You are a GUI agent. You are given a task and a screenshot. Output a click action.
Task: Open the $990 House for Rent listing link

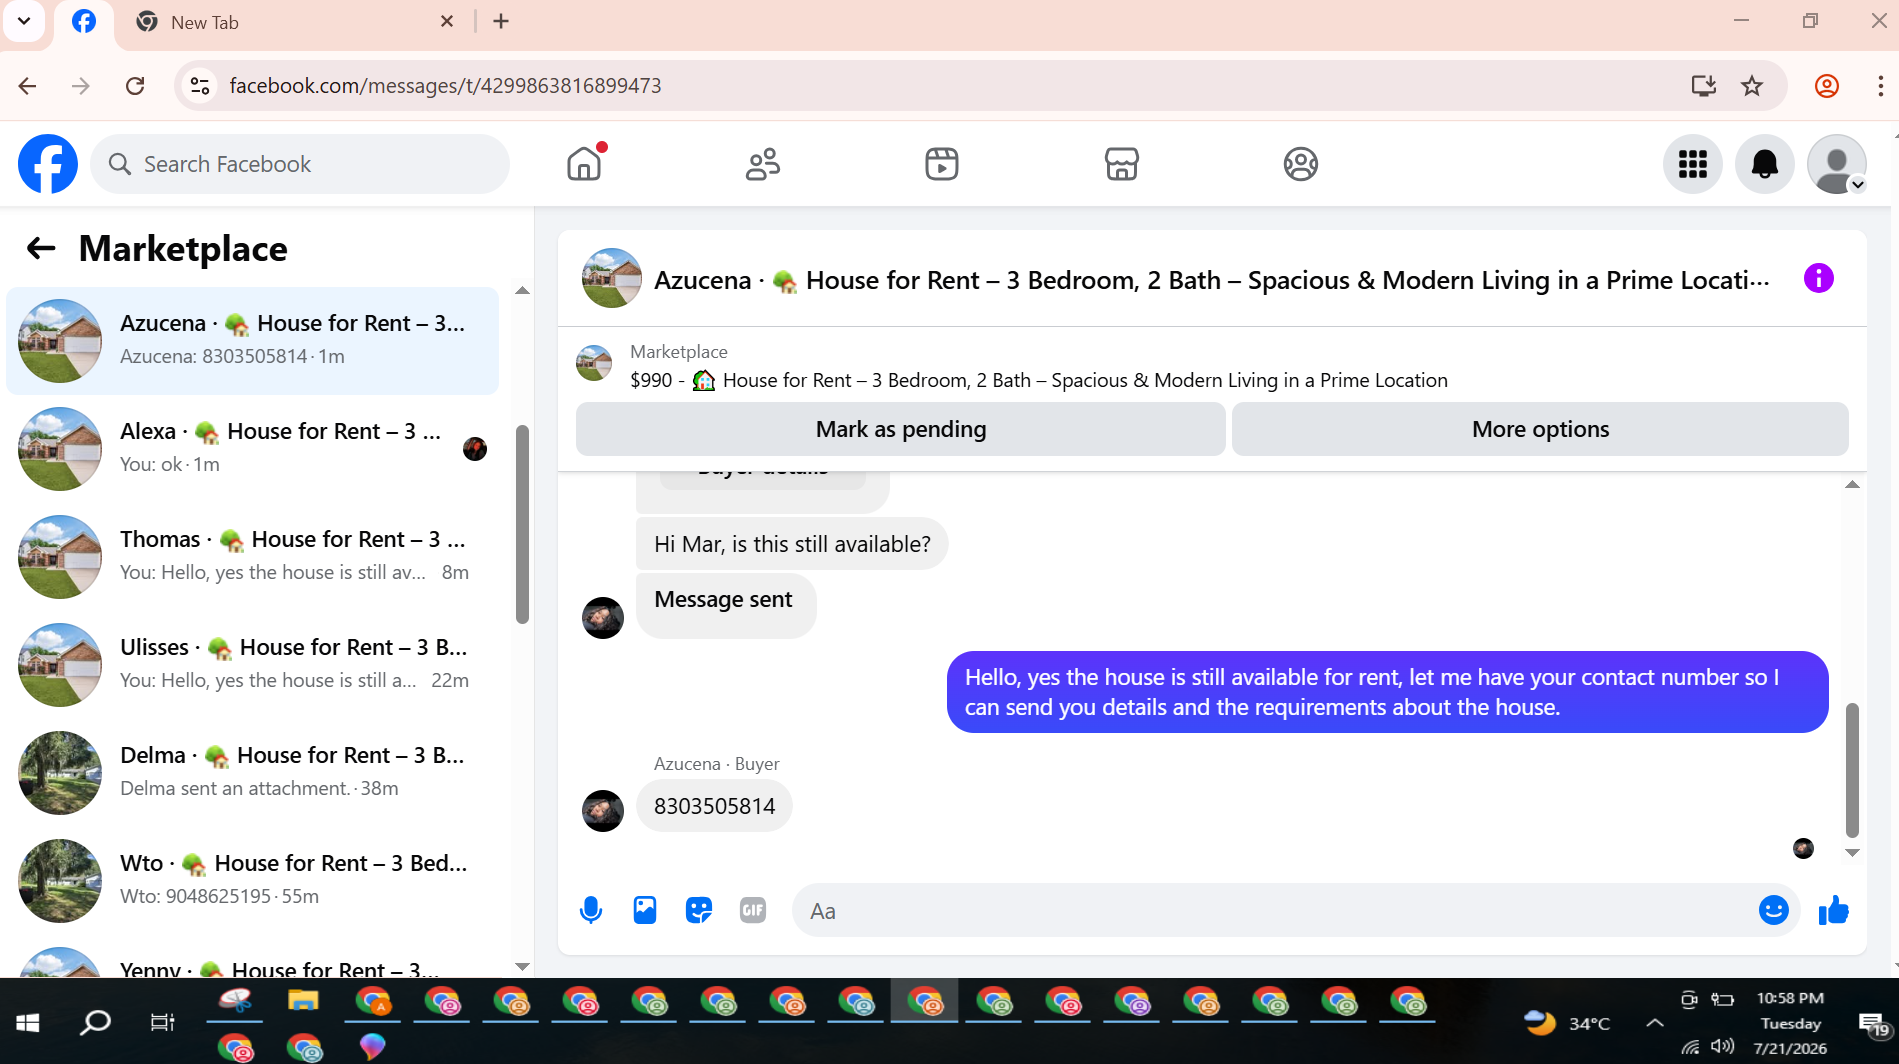coord(1039,380)
